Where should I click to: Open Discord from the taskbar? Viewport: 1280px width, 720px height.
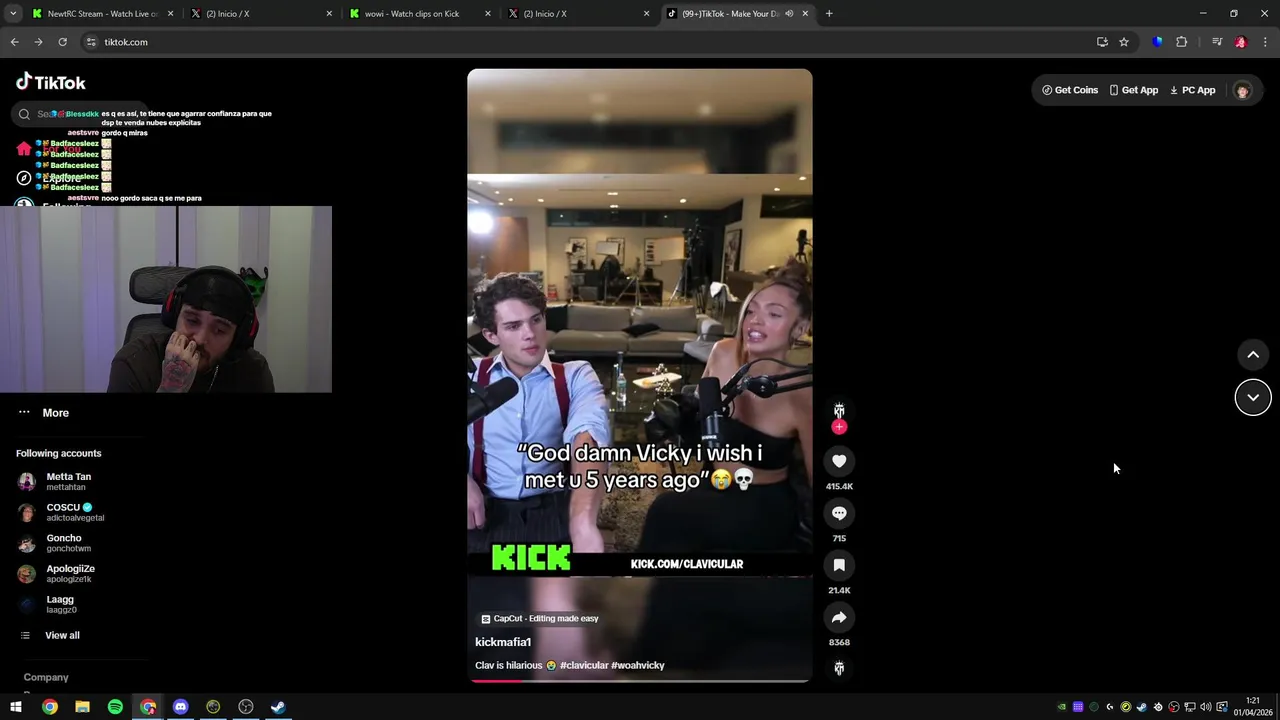tap(180, 707)
